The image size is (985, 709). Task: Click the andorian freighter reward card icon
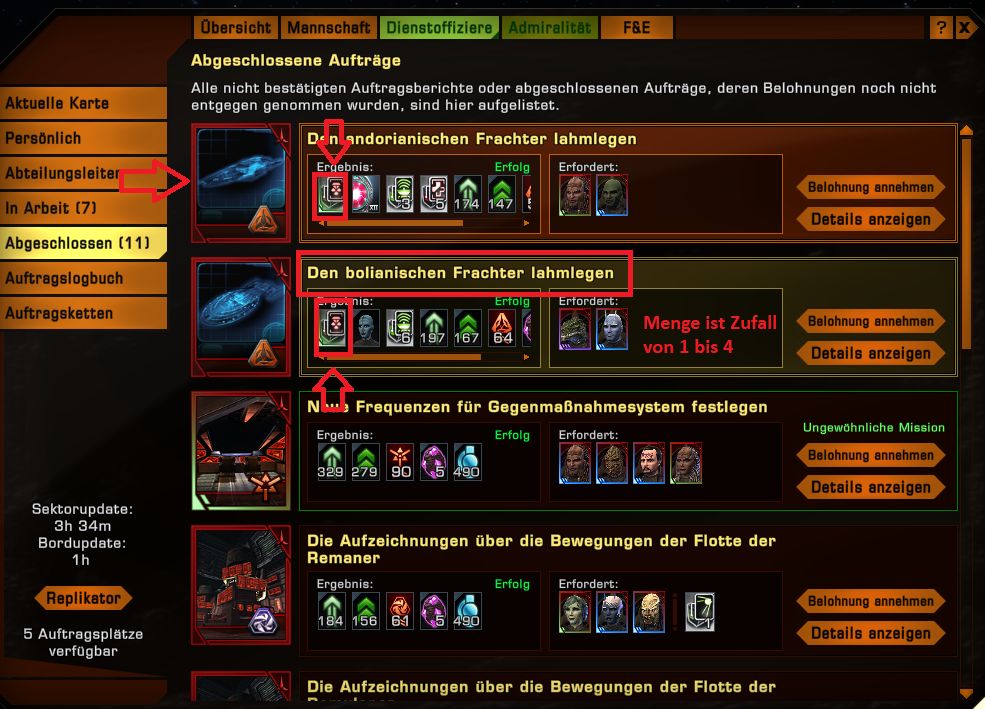(x=331, y=193)
